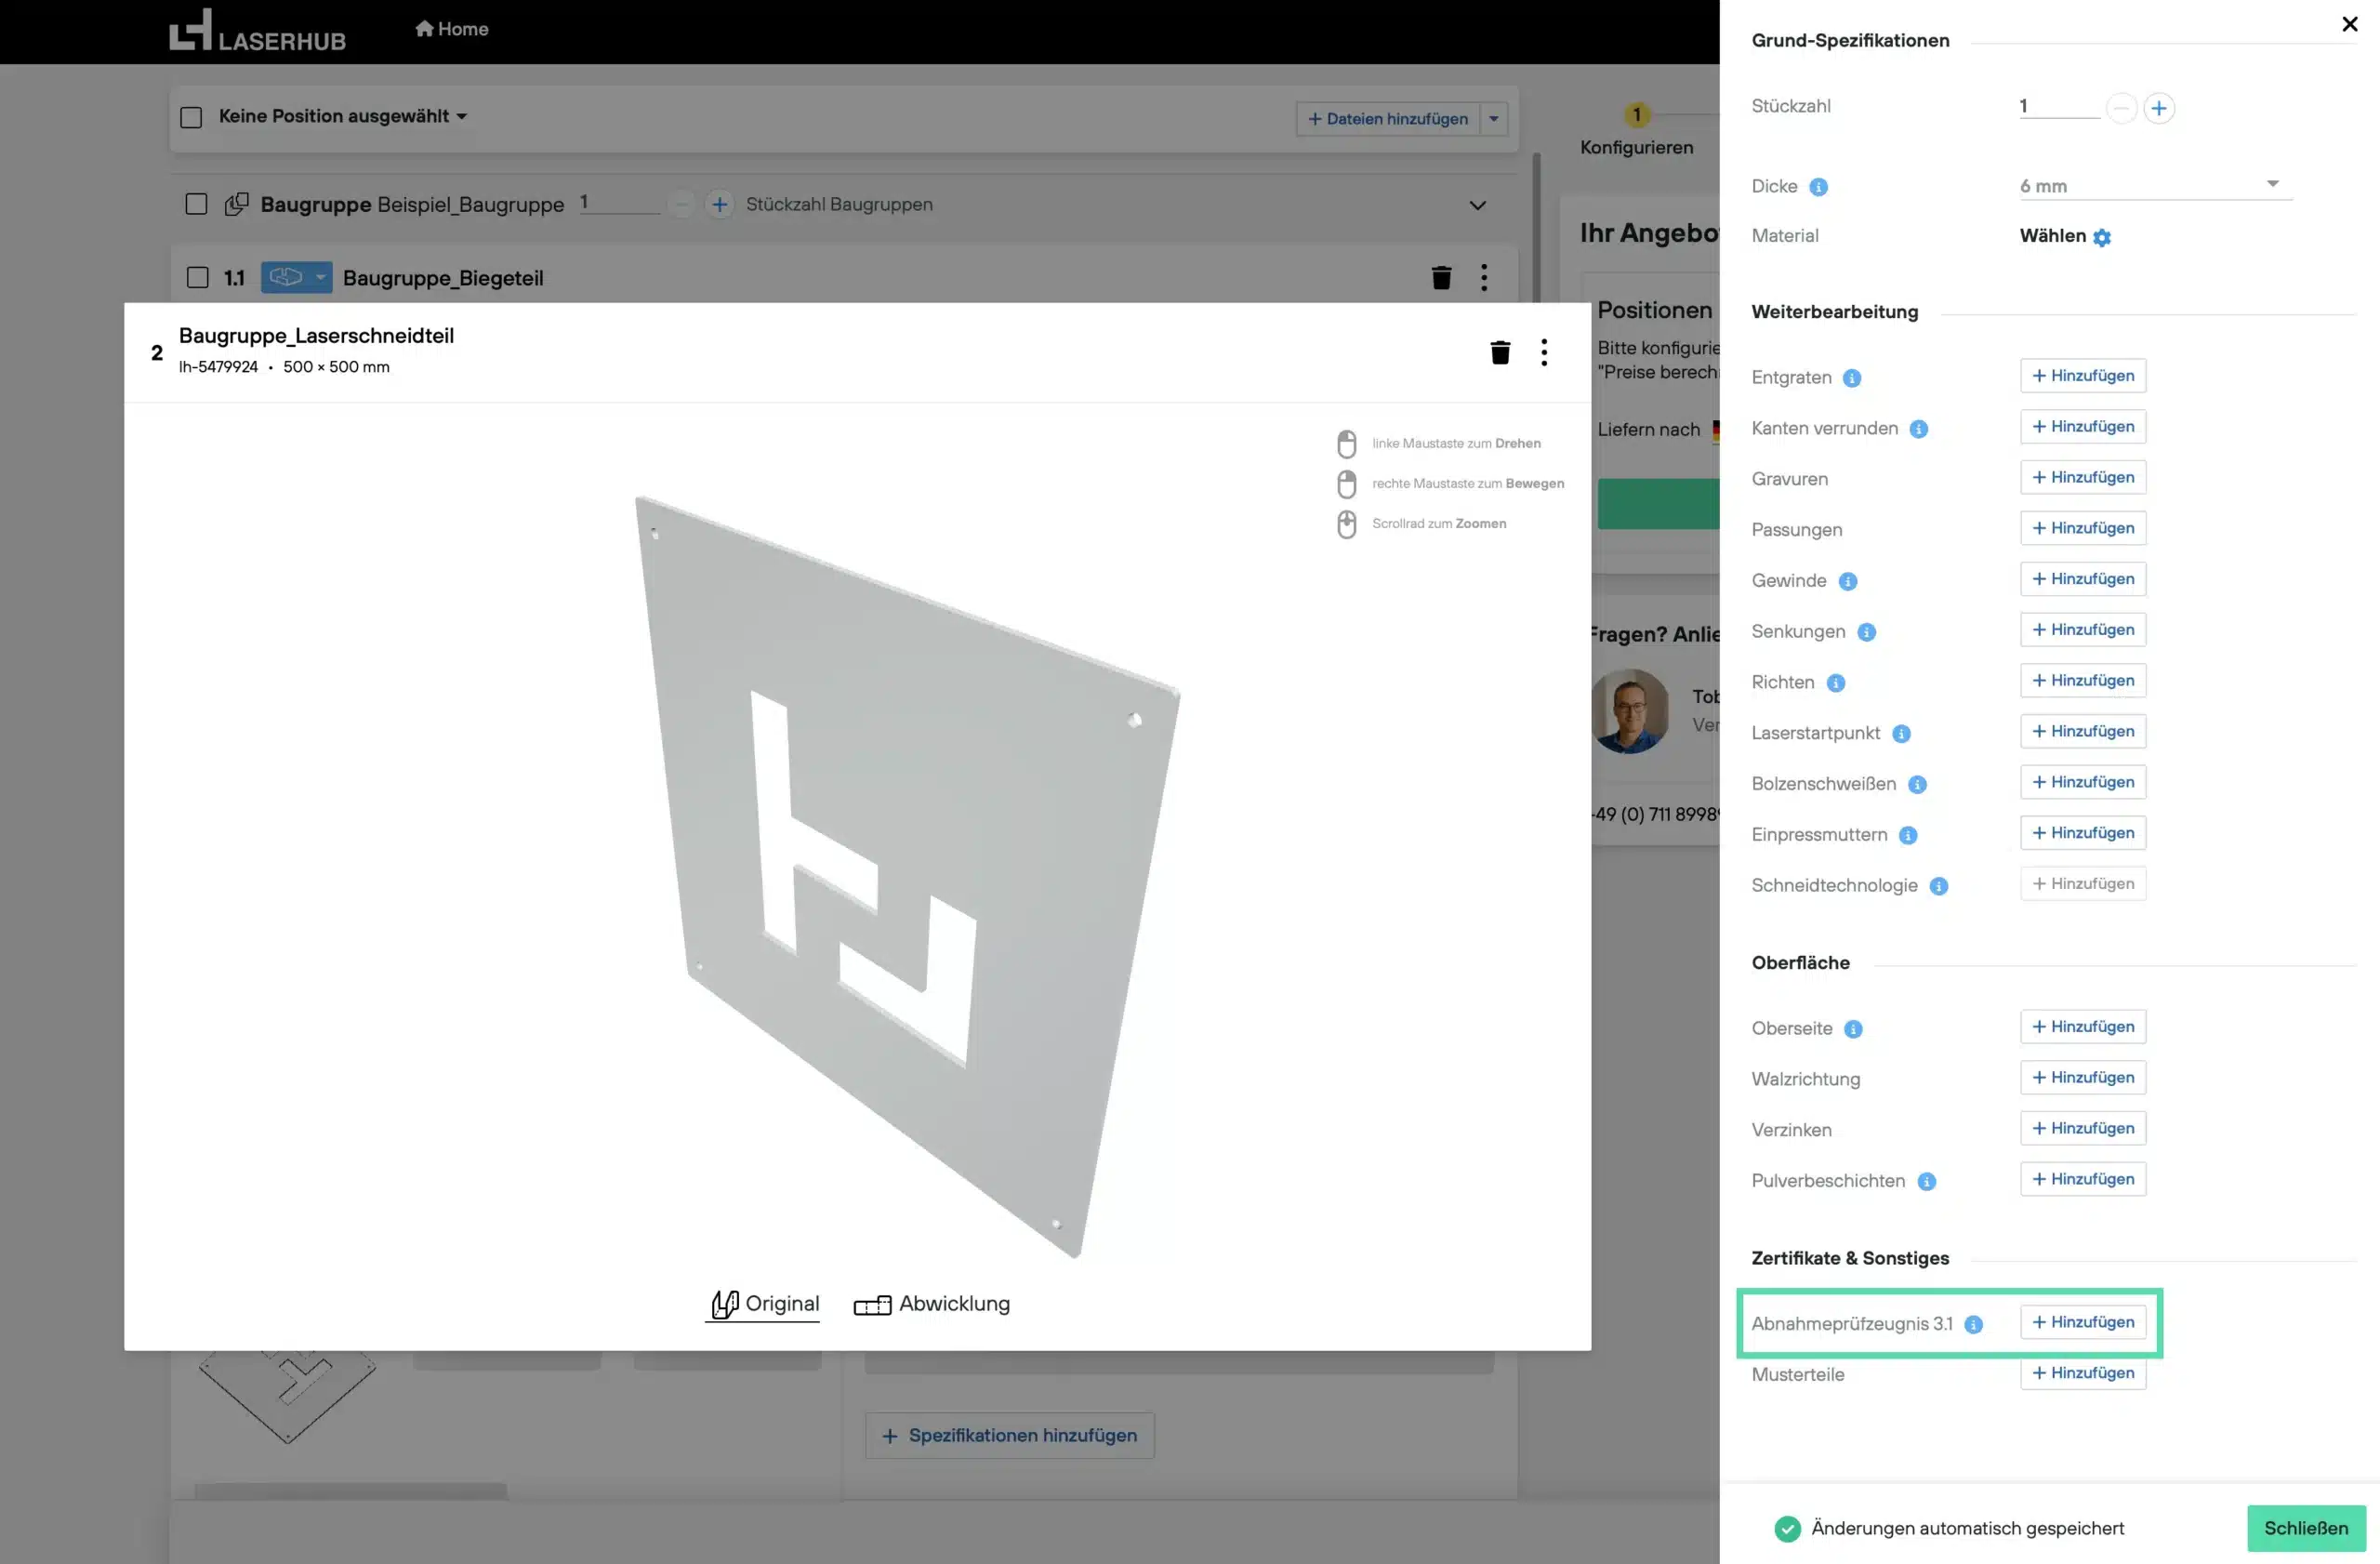This screenshot has height=1564, width=2380.
Task: Click trash icon for Baugruppe_Biegeteil
Action: (1441, 278)
